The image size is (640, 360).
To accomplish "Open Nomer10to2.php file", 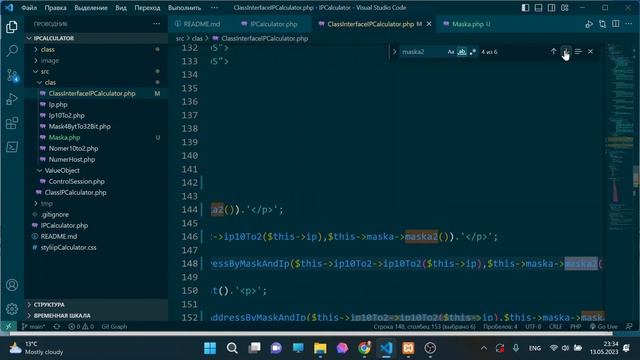I will 96,149.
